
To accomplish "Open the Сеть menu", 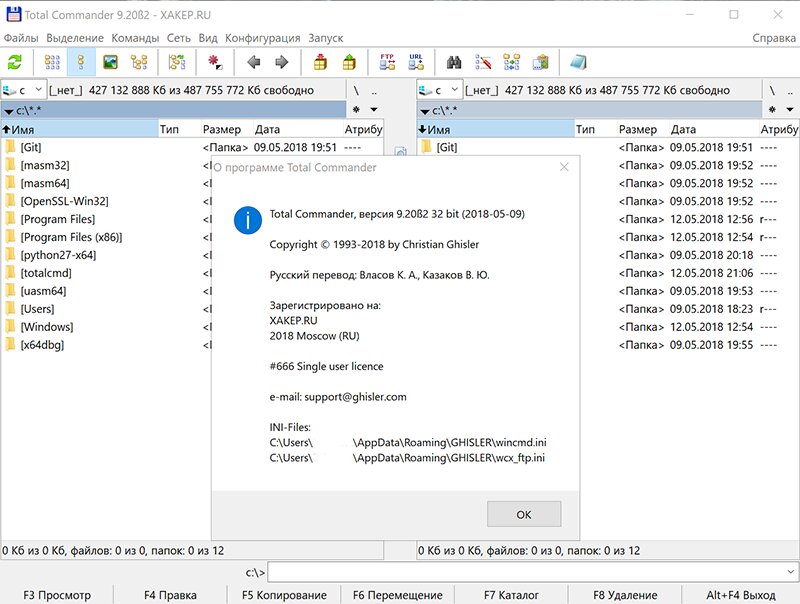I will click(x=179, y=38).
